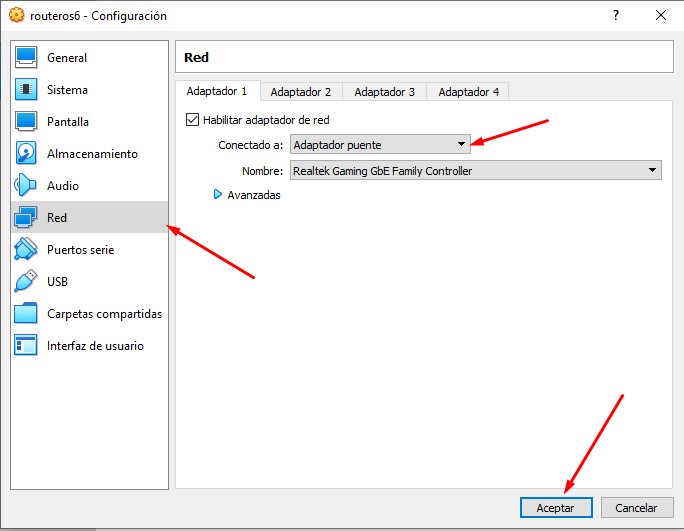This screenshot has width=684, height=531.
Task: Confirm settings with the Aceptar button
Action: pos(556,507)
